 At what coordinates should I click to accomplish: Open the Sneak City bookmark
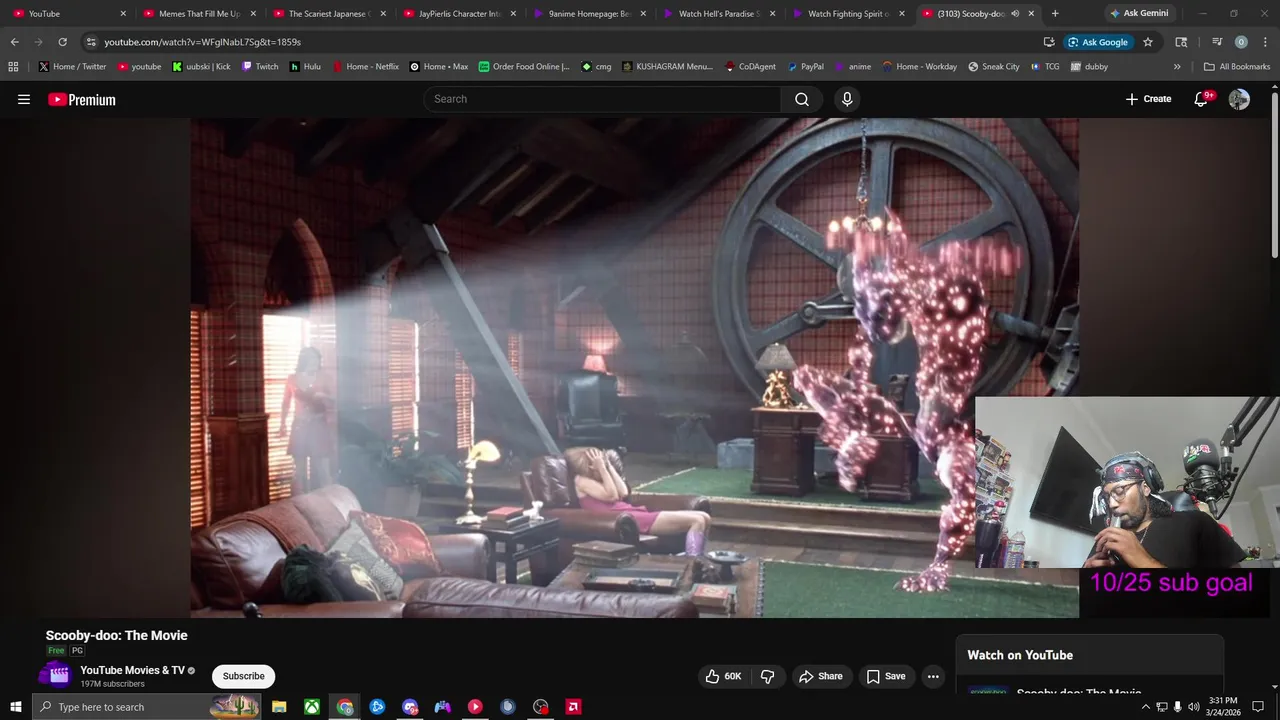coord(994,66)
